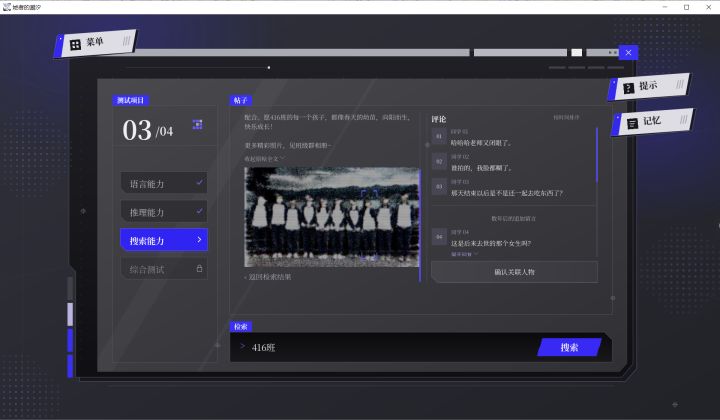The image size is (720, 420).
Task: Open the 记忆 memory panel
Action: pyautogui.click(x=652, y=122)
